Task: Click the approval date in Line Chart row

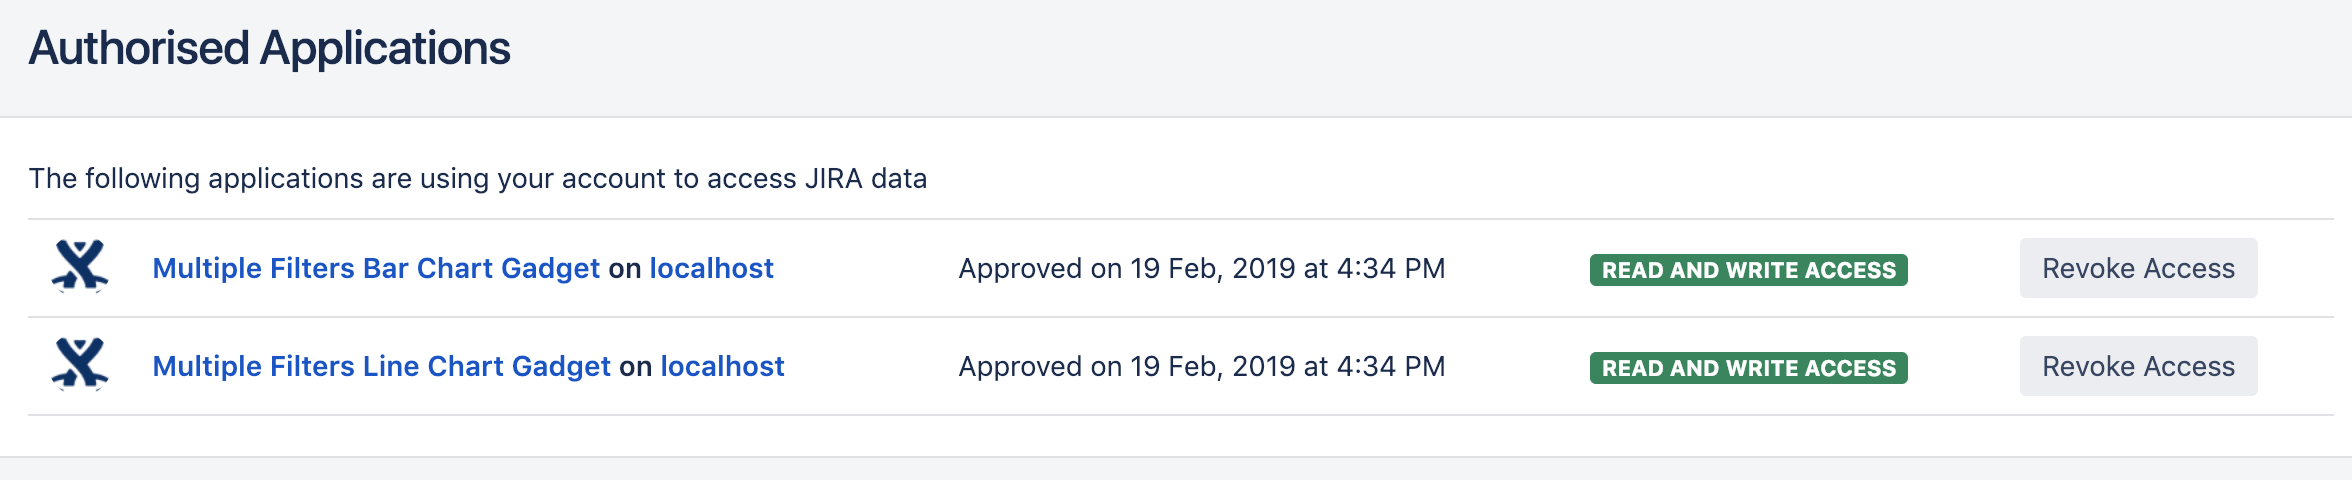Action: coord(1201,366)
